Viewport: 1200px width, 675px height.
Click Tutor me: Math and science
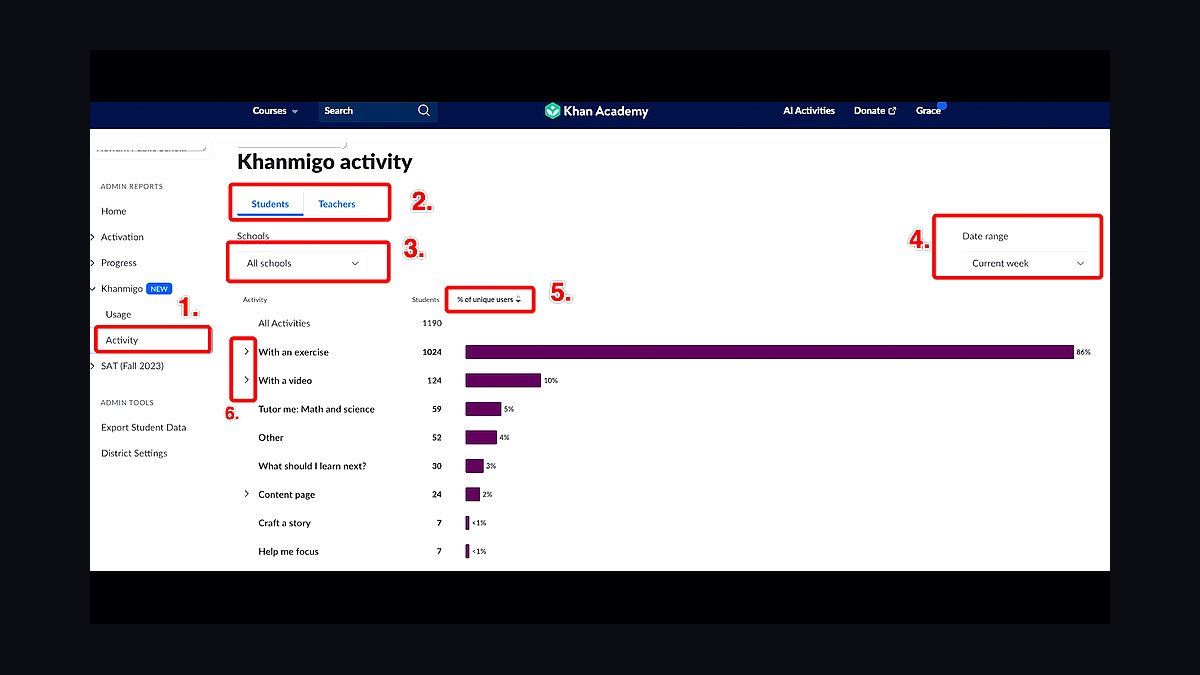point(316,409)
